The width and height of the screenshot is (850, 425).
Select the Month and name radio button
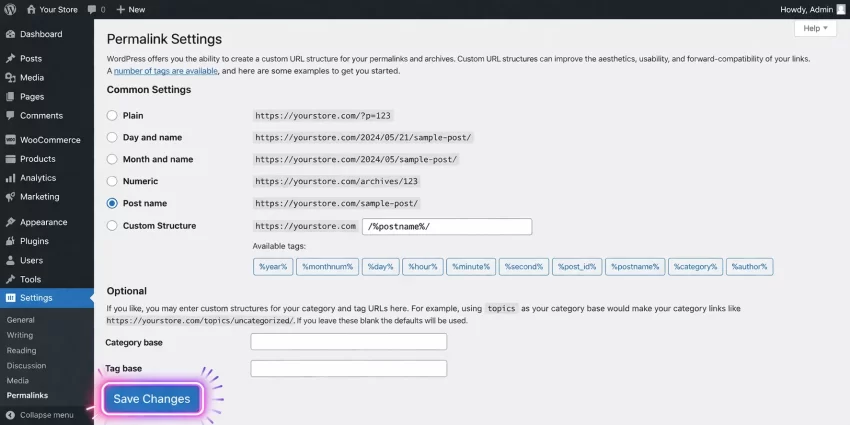click(x=112, y=159)
